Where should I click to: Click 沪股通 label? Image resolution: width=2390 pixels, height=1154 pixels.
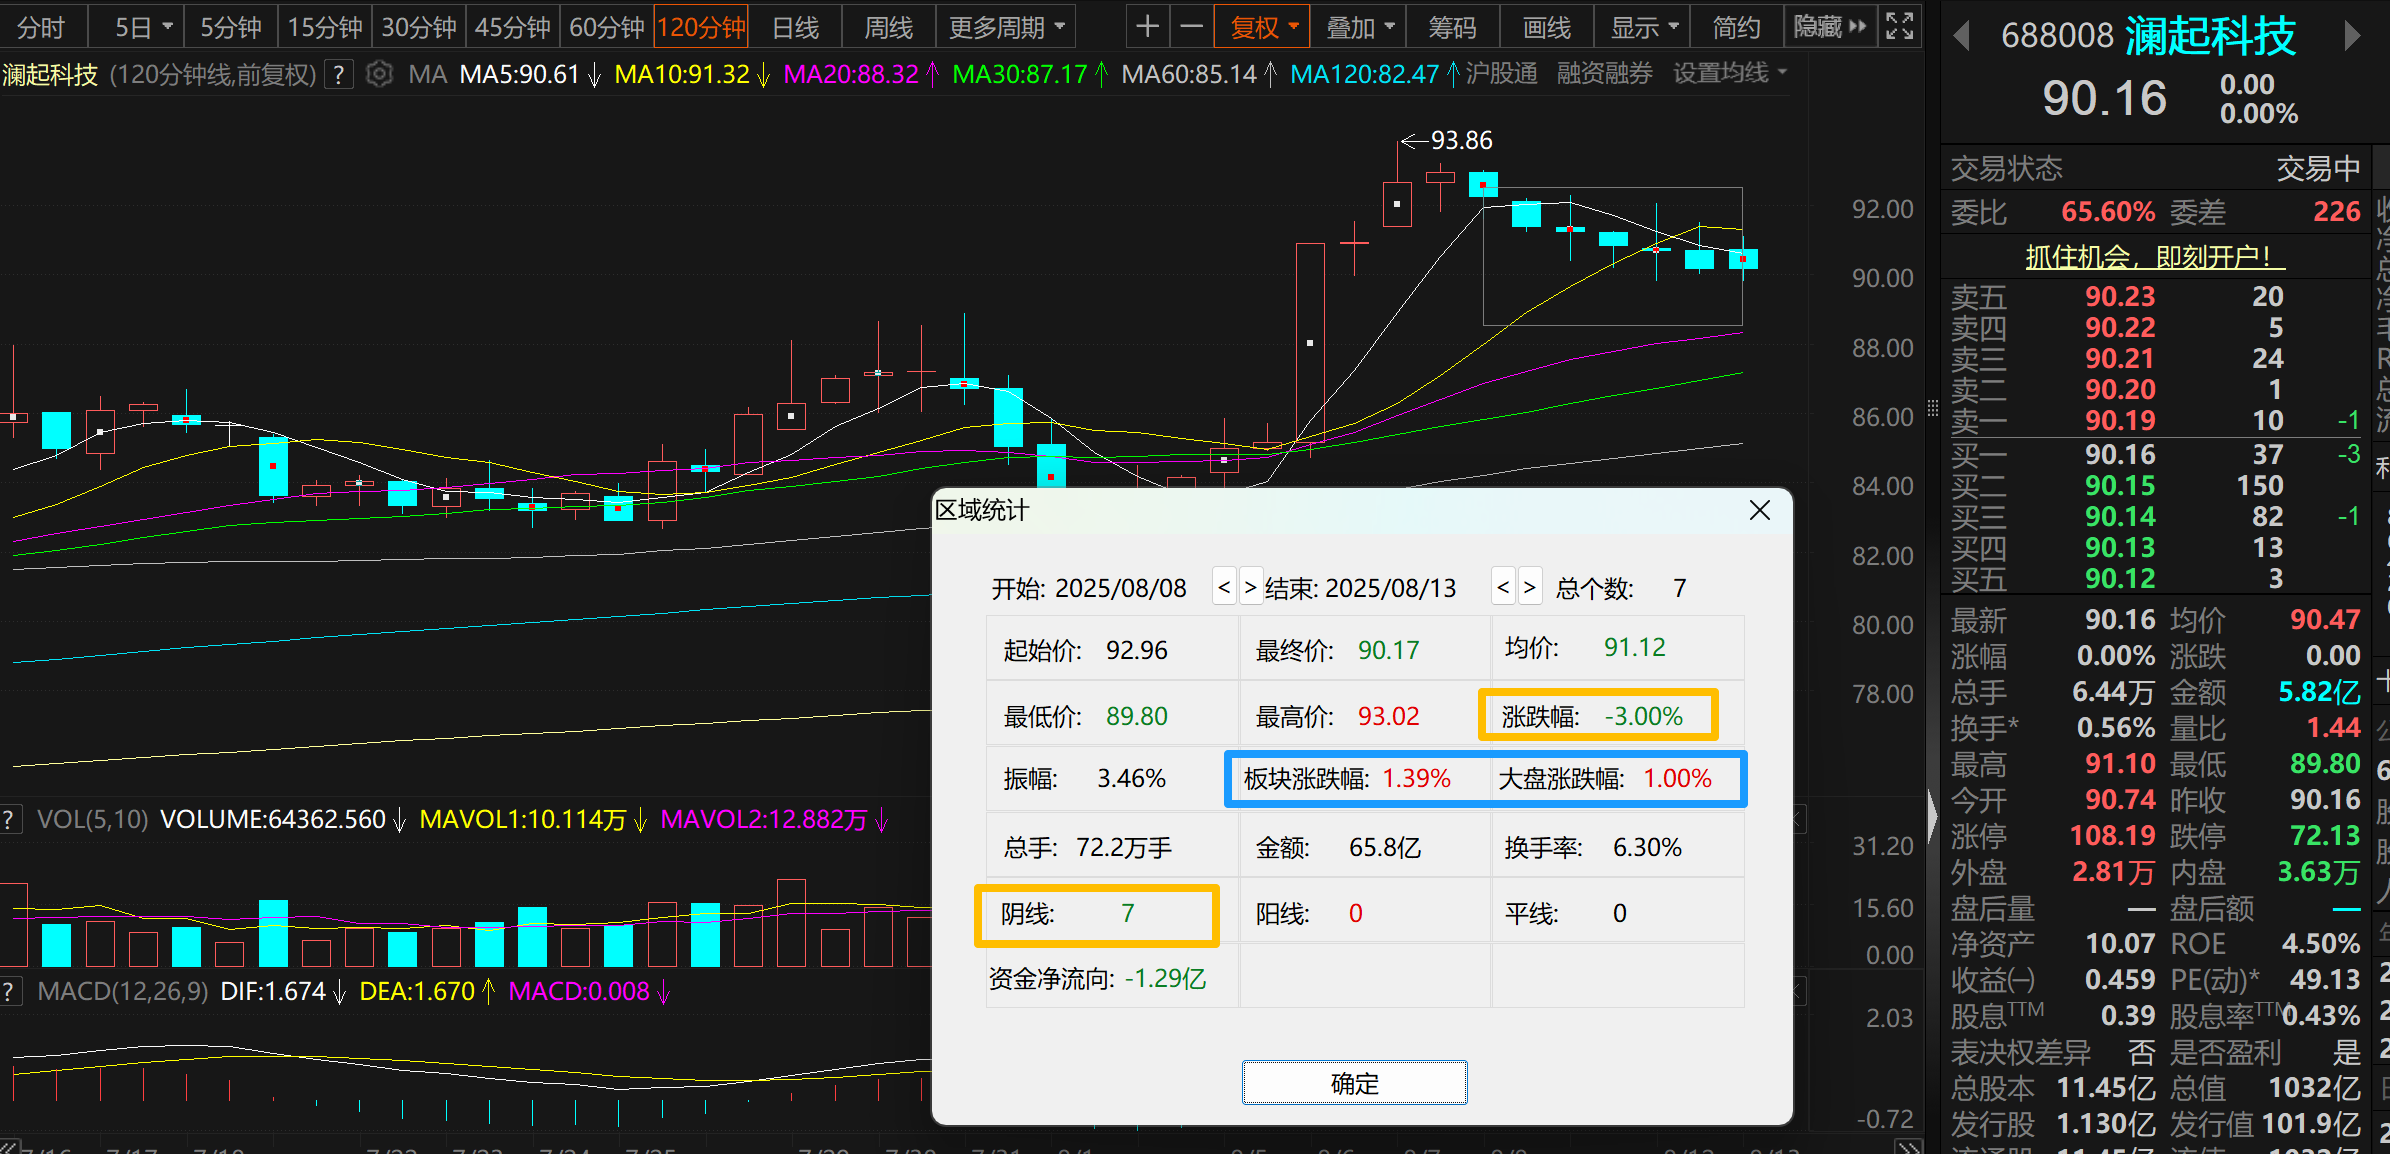1501,73
